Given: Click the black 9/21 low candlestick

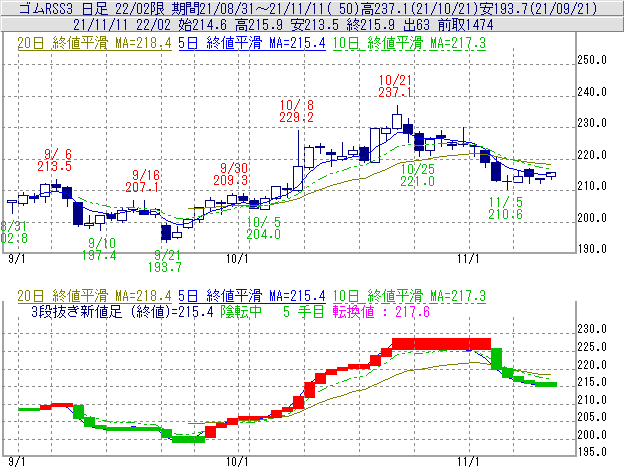Looking at the screenshot, I should click(x=166, y=233).
